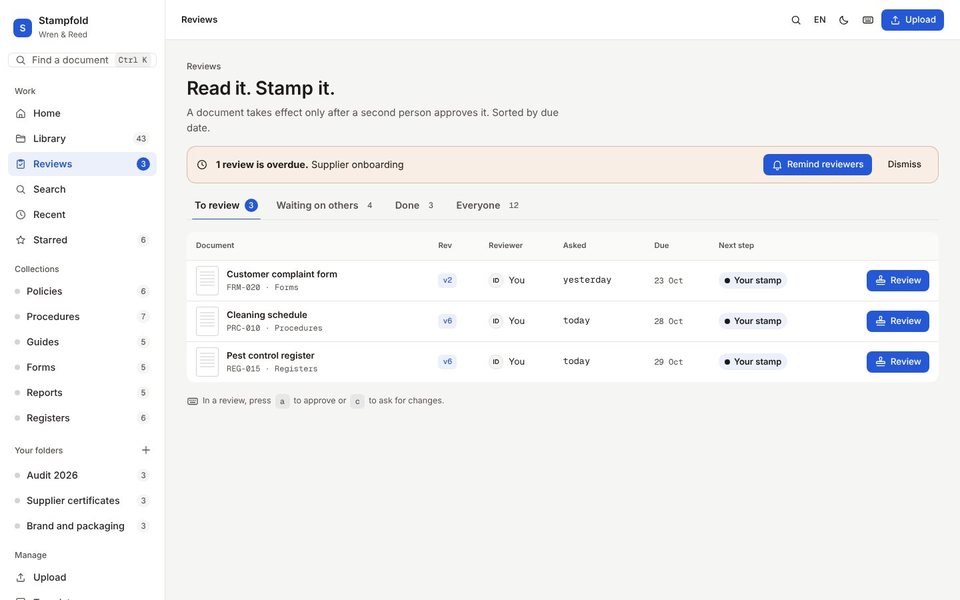Open Policies collection

tap(82, 291)
